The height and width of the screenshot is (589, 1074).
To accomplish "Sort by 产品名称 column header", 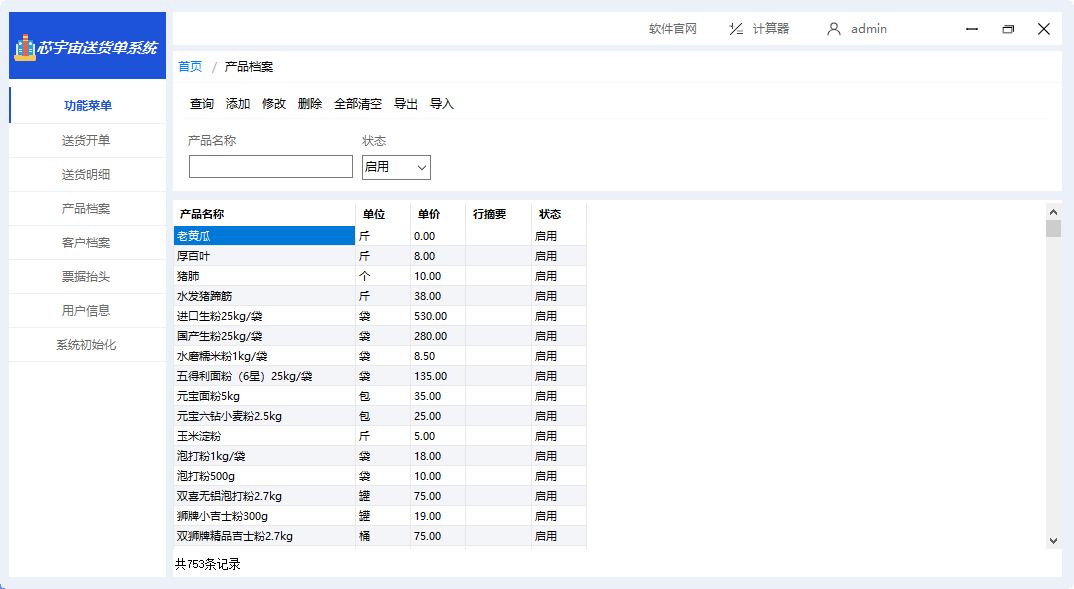I will (x=264, y=214).
